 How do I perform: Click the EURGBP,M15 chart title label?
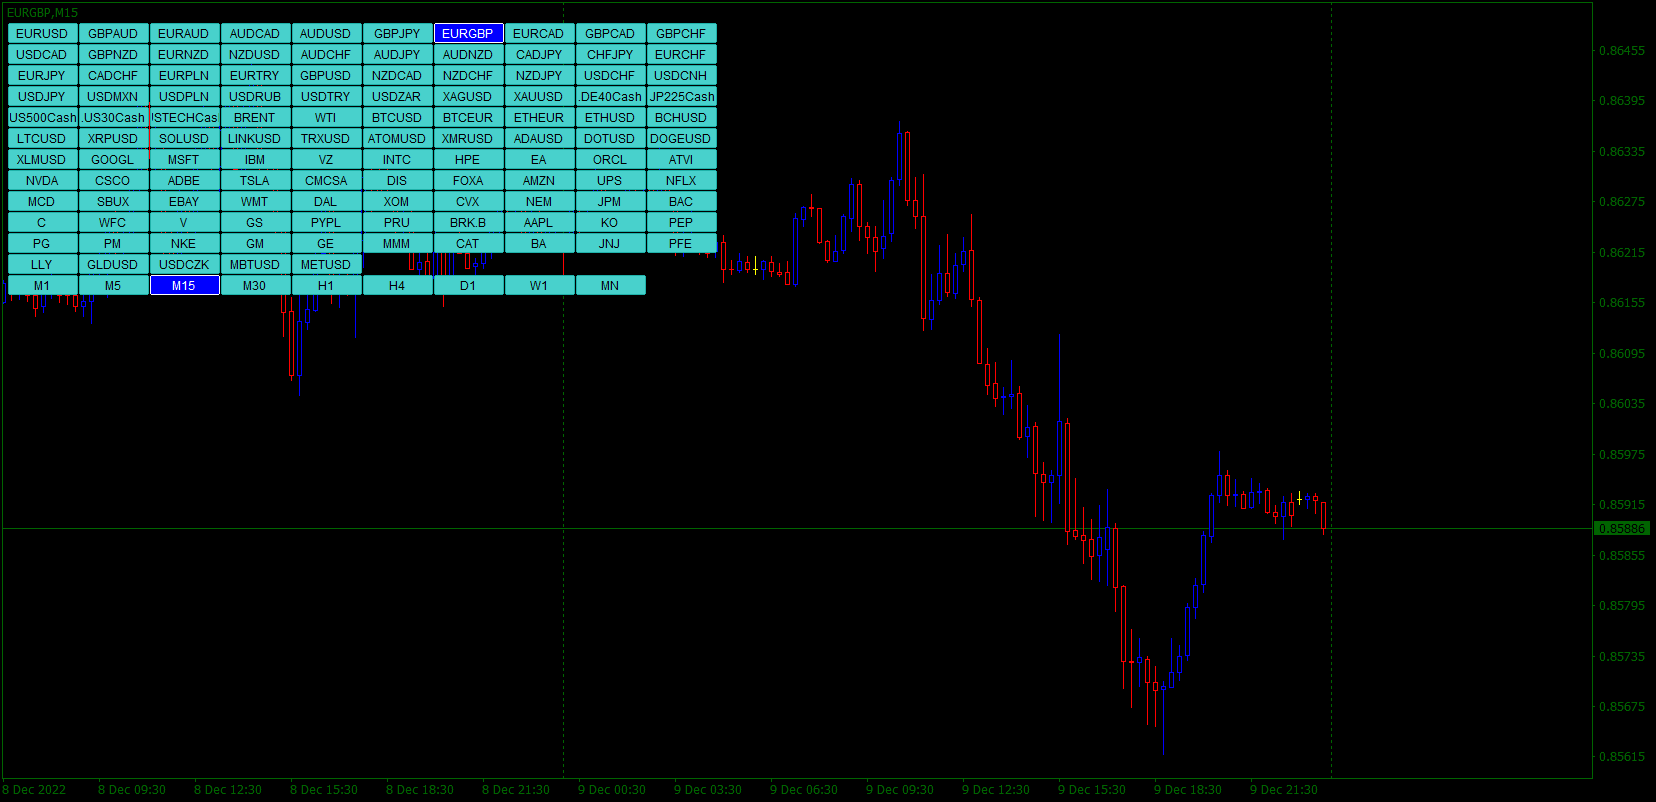click(x=42, y=13)
